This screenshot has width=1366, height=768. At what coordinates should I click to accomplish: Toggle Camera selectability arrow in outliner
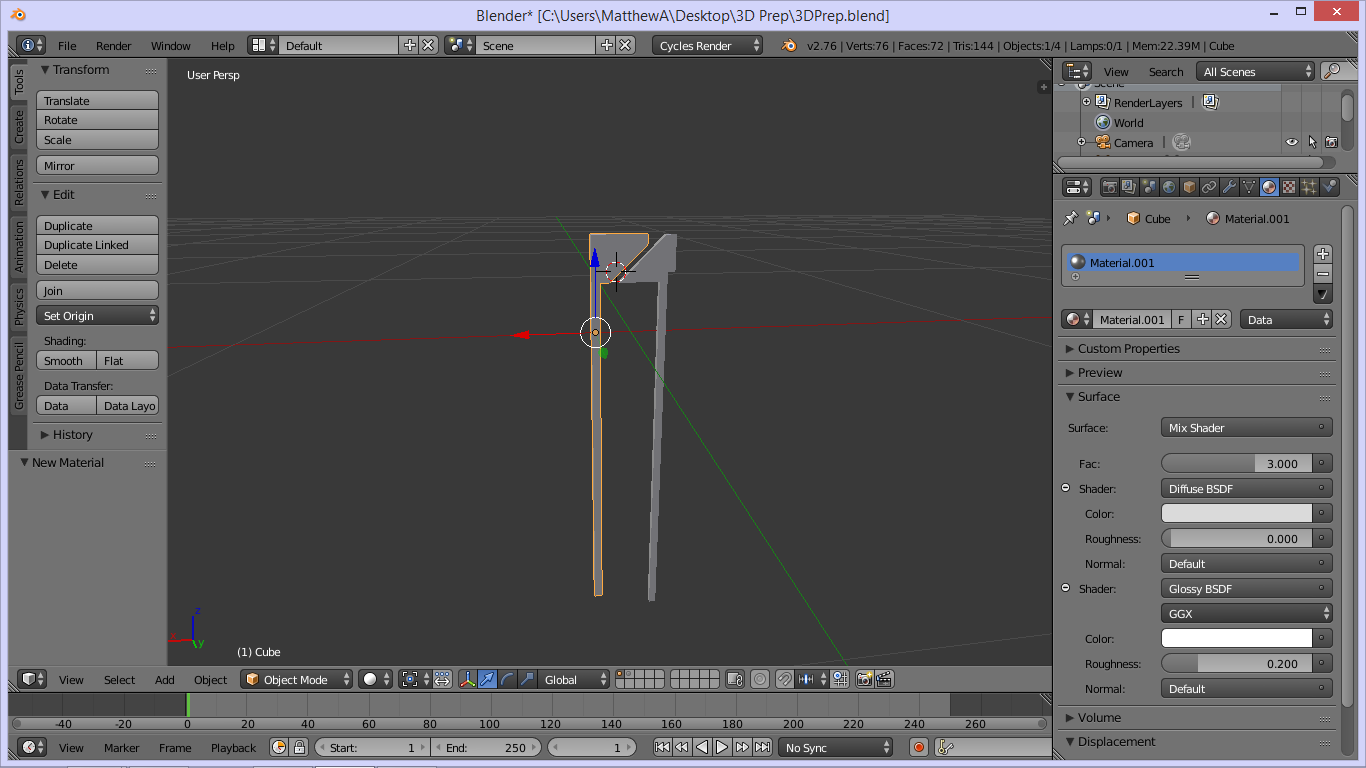(x=1311, y=142)
